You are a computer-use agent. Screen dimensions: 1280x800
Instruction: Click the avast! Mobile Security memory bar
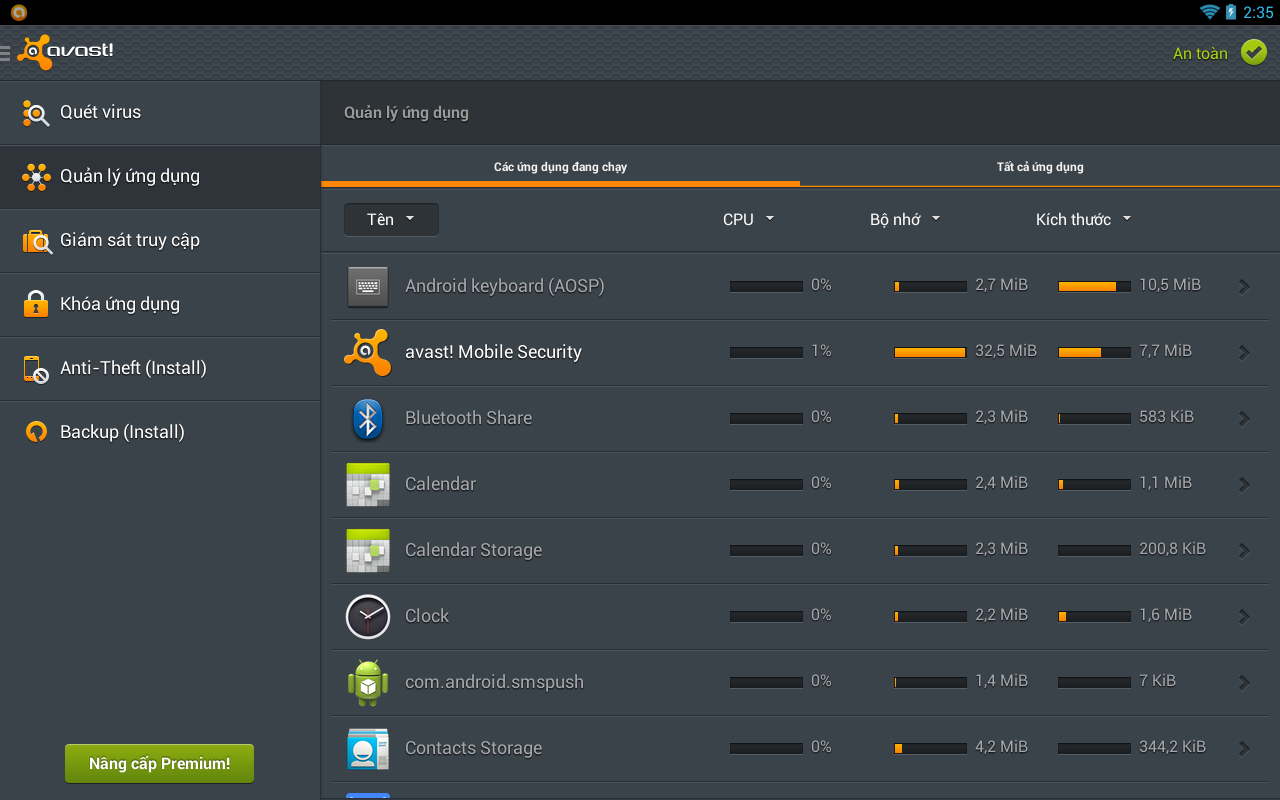[x=930, y=352]
